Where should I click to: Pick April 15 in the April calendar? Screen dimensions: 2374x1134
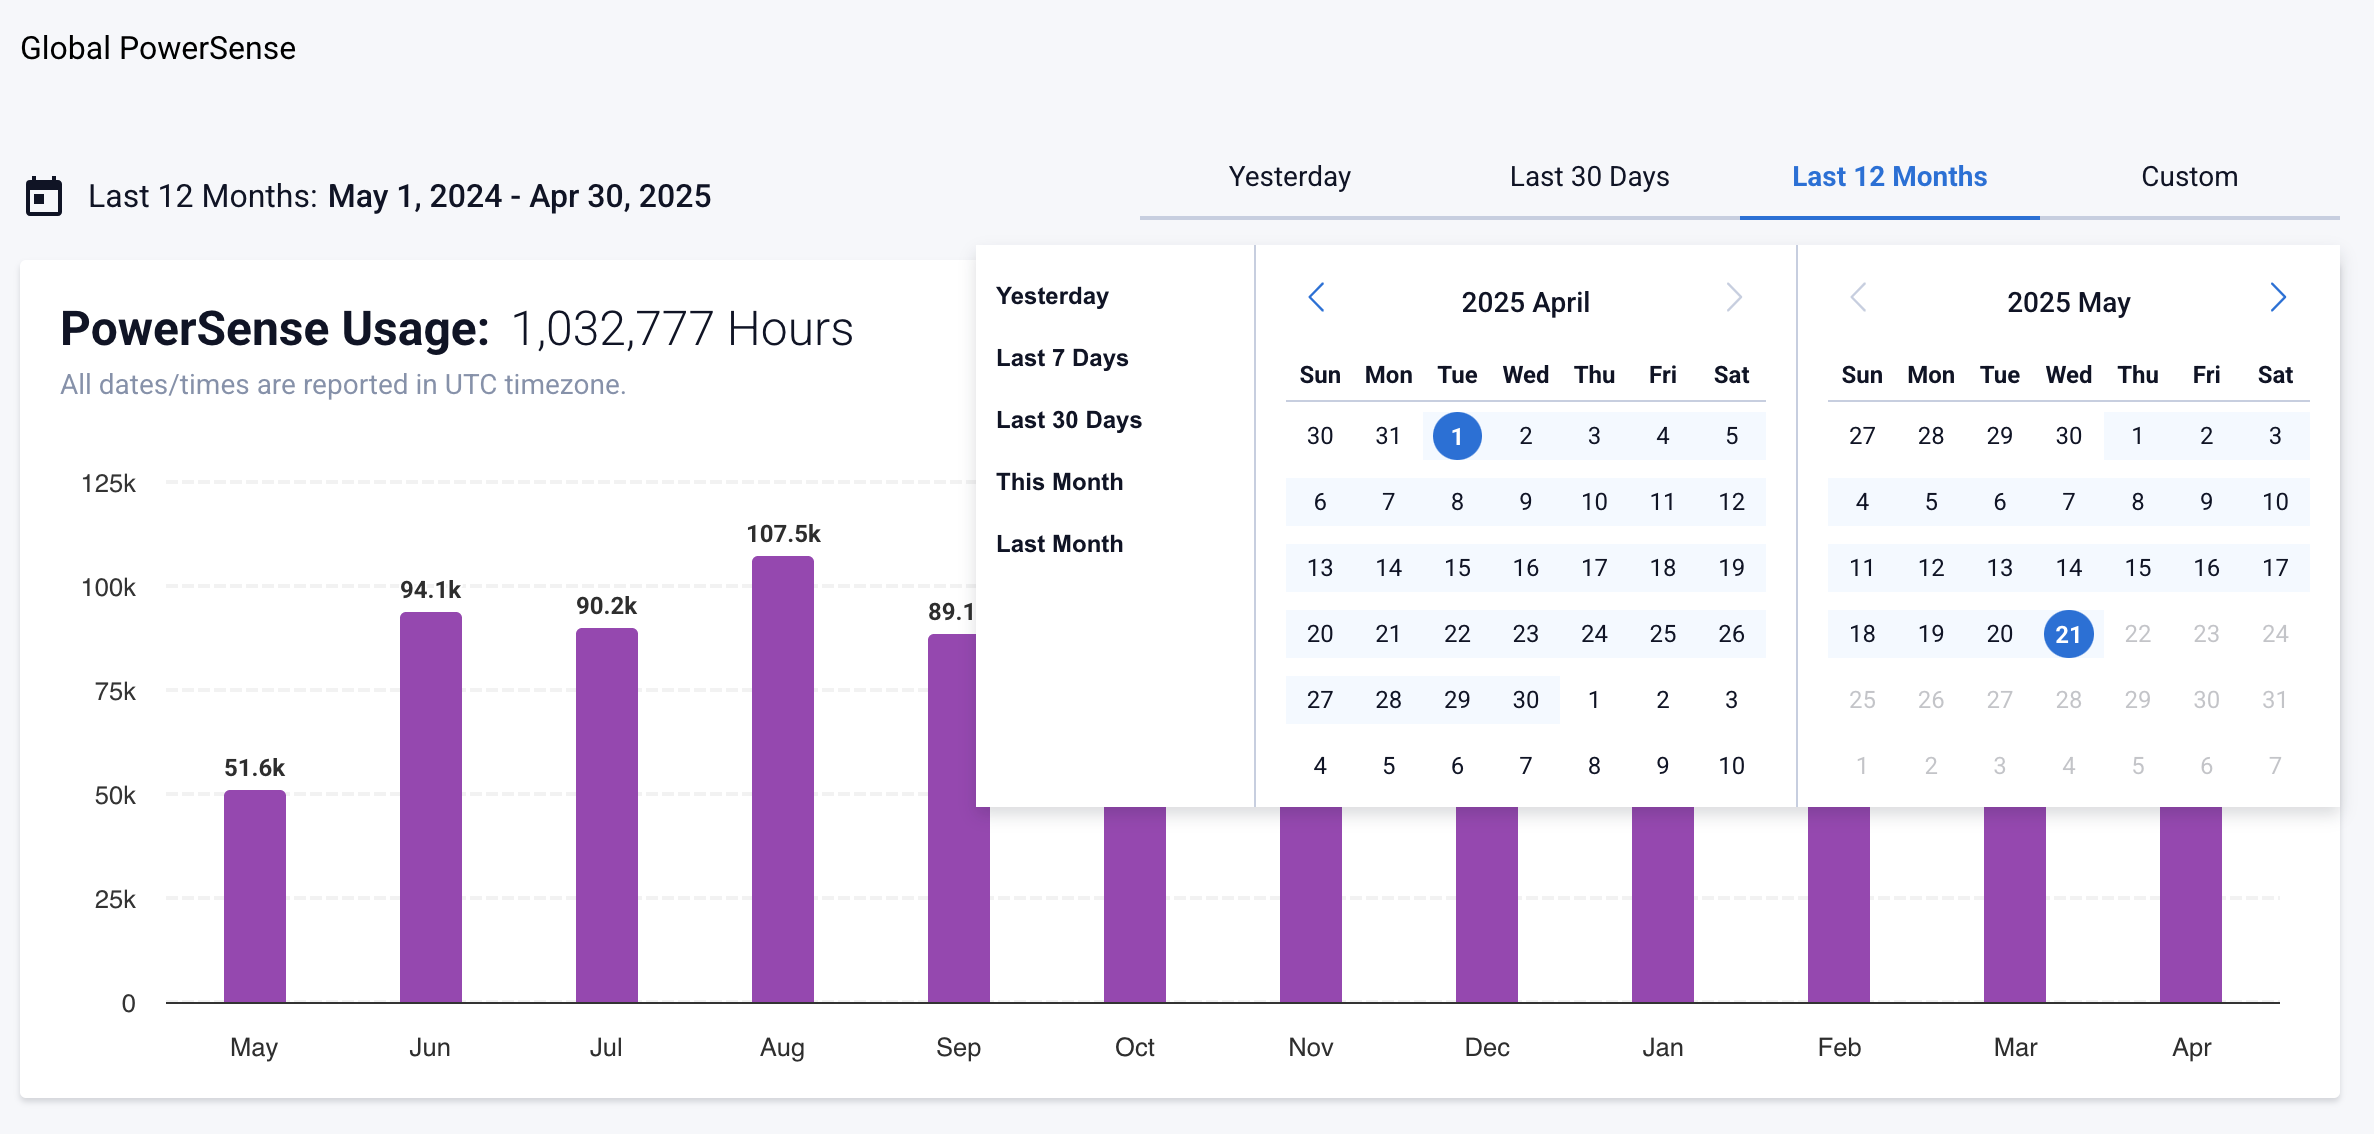(1457, 568)
